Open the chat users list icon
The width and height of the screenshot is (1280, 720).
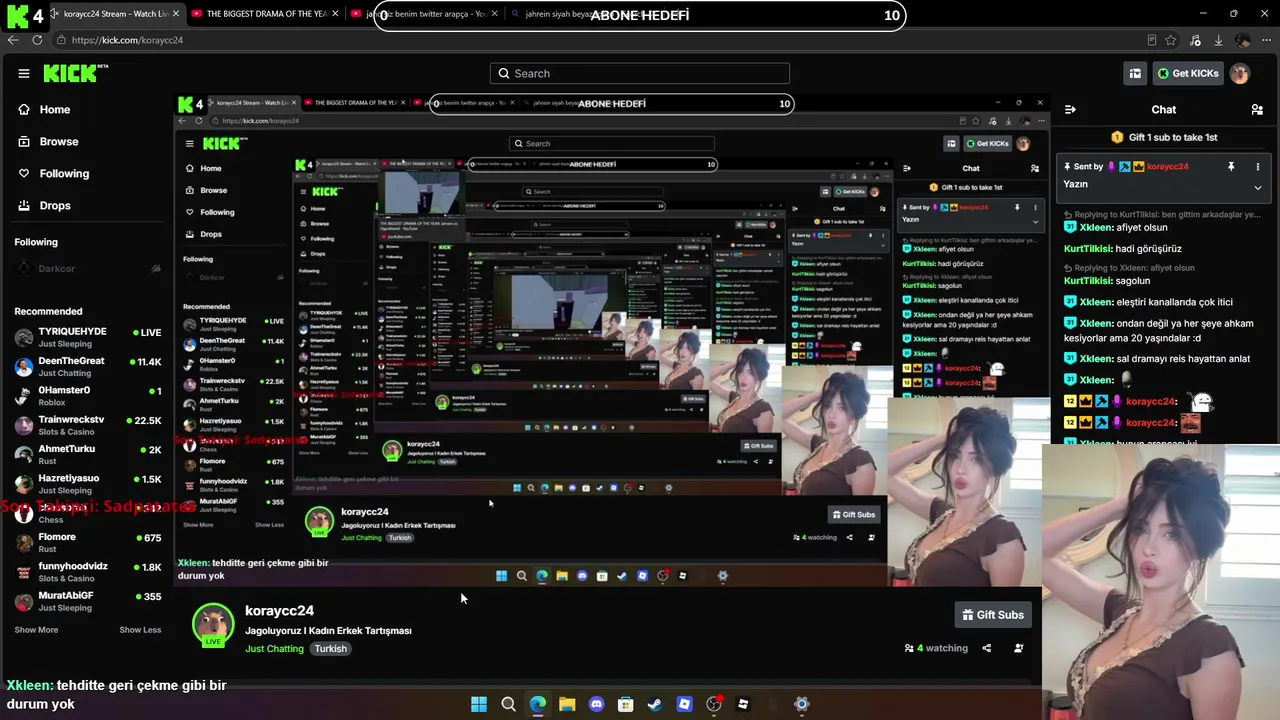tap(1257, 110)
